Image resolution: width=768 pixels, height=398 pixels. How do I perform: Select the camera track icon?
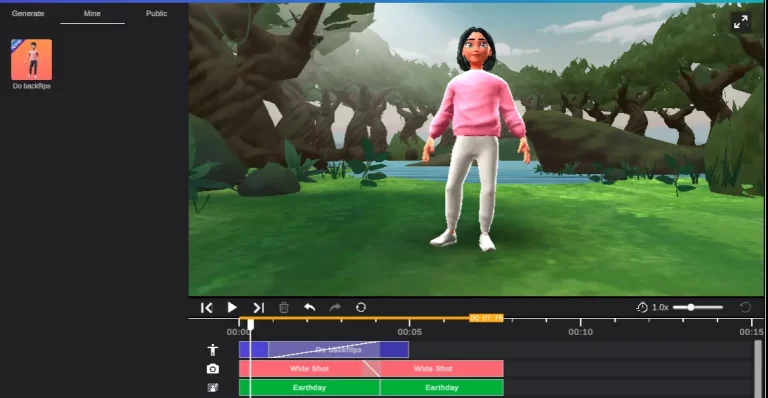pos(213,369)
